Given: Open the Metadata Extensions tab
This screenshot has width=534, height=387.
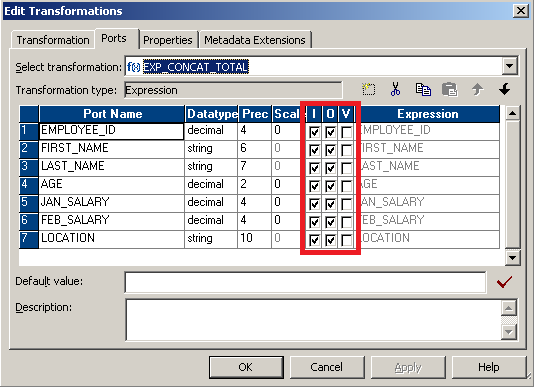Looking at the screenshot, I should 255,40.
